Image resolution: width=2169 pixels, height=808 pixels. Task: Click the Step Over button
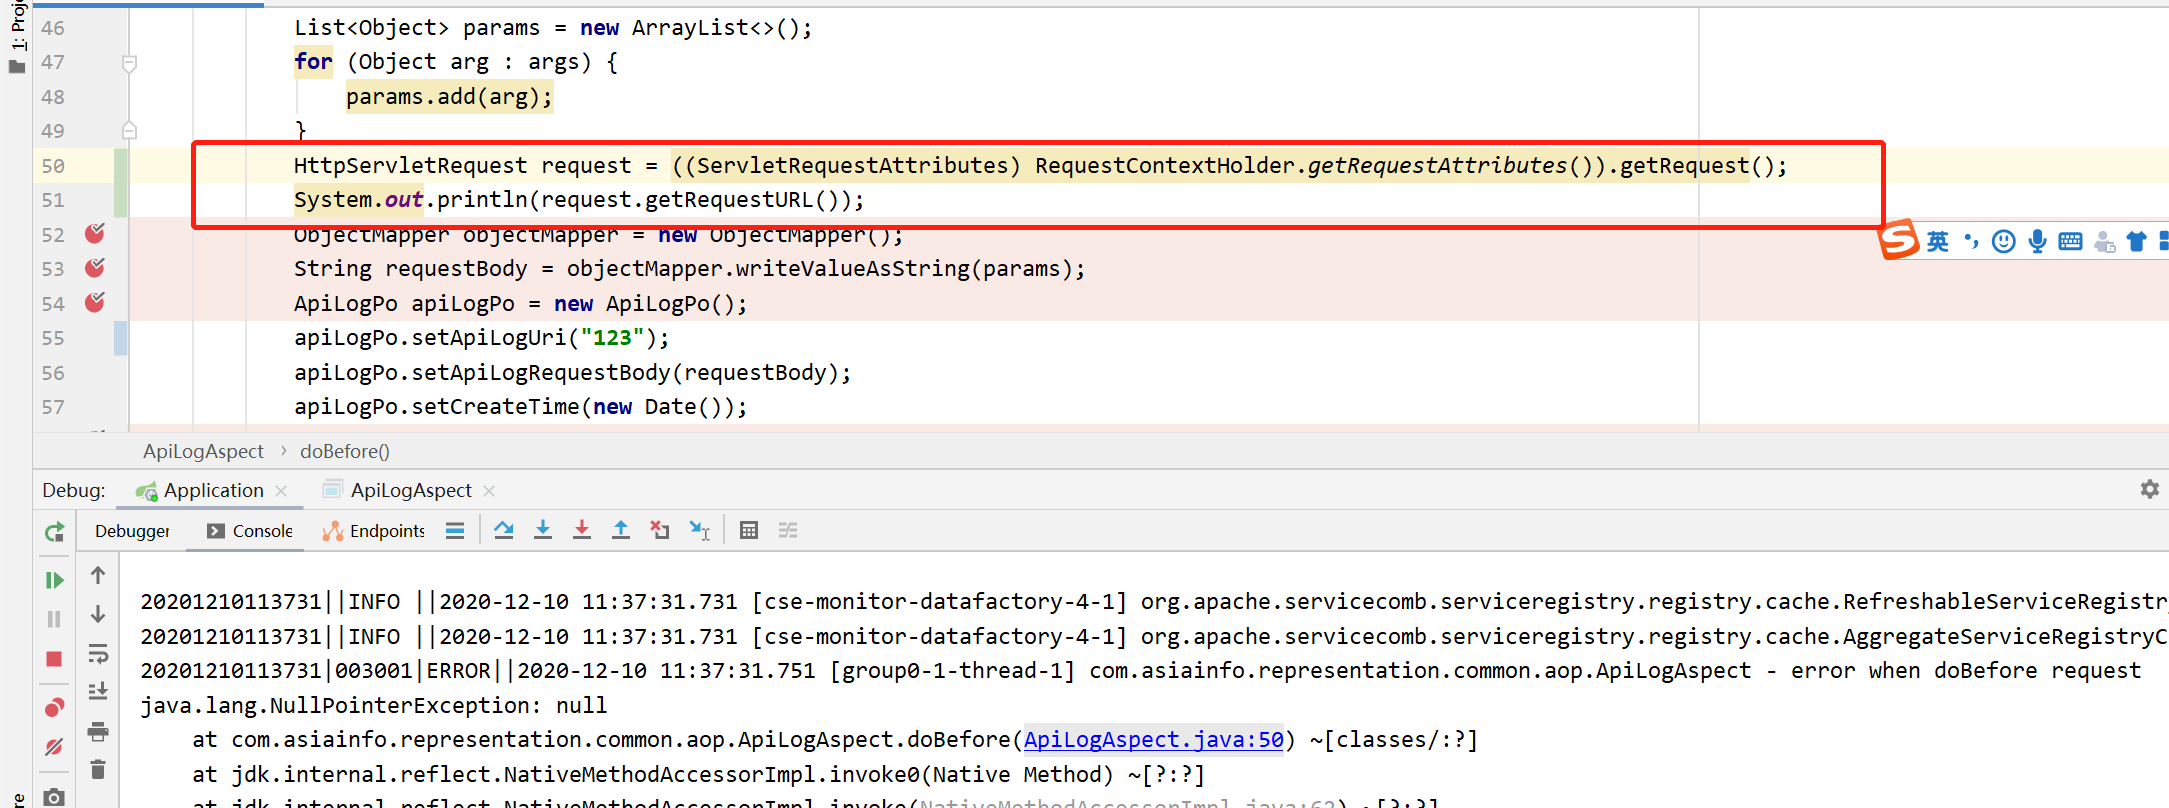tap(504, 531)
